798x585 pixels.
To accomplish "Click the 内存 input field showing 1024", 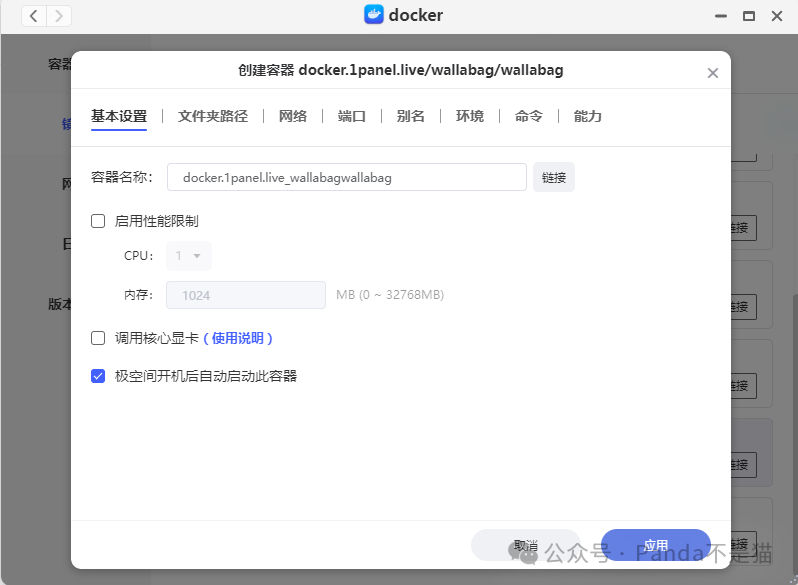I will [246, 295].
